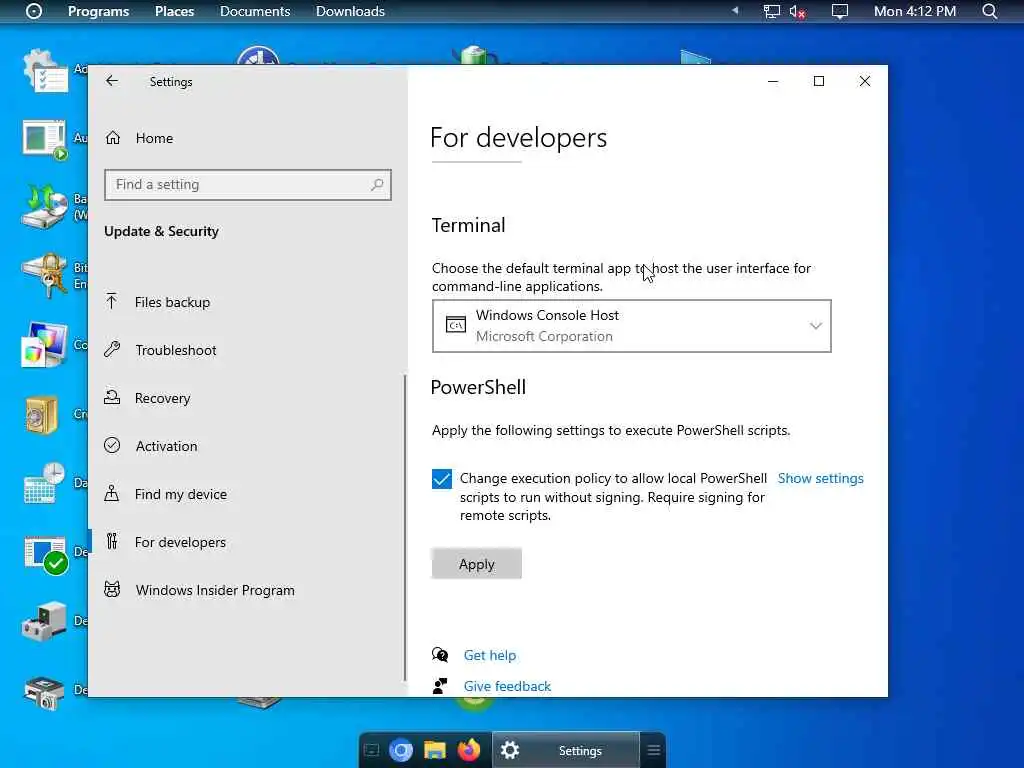Select the Activation label in sidebar
The height and width of the screenshot is (768, 1024).
(167, 446)
